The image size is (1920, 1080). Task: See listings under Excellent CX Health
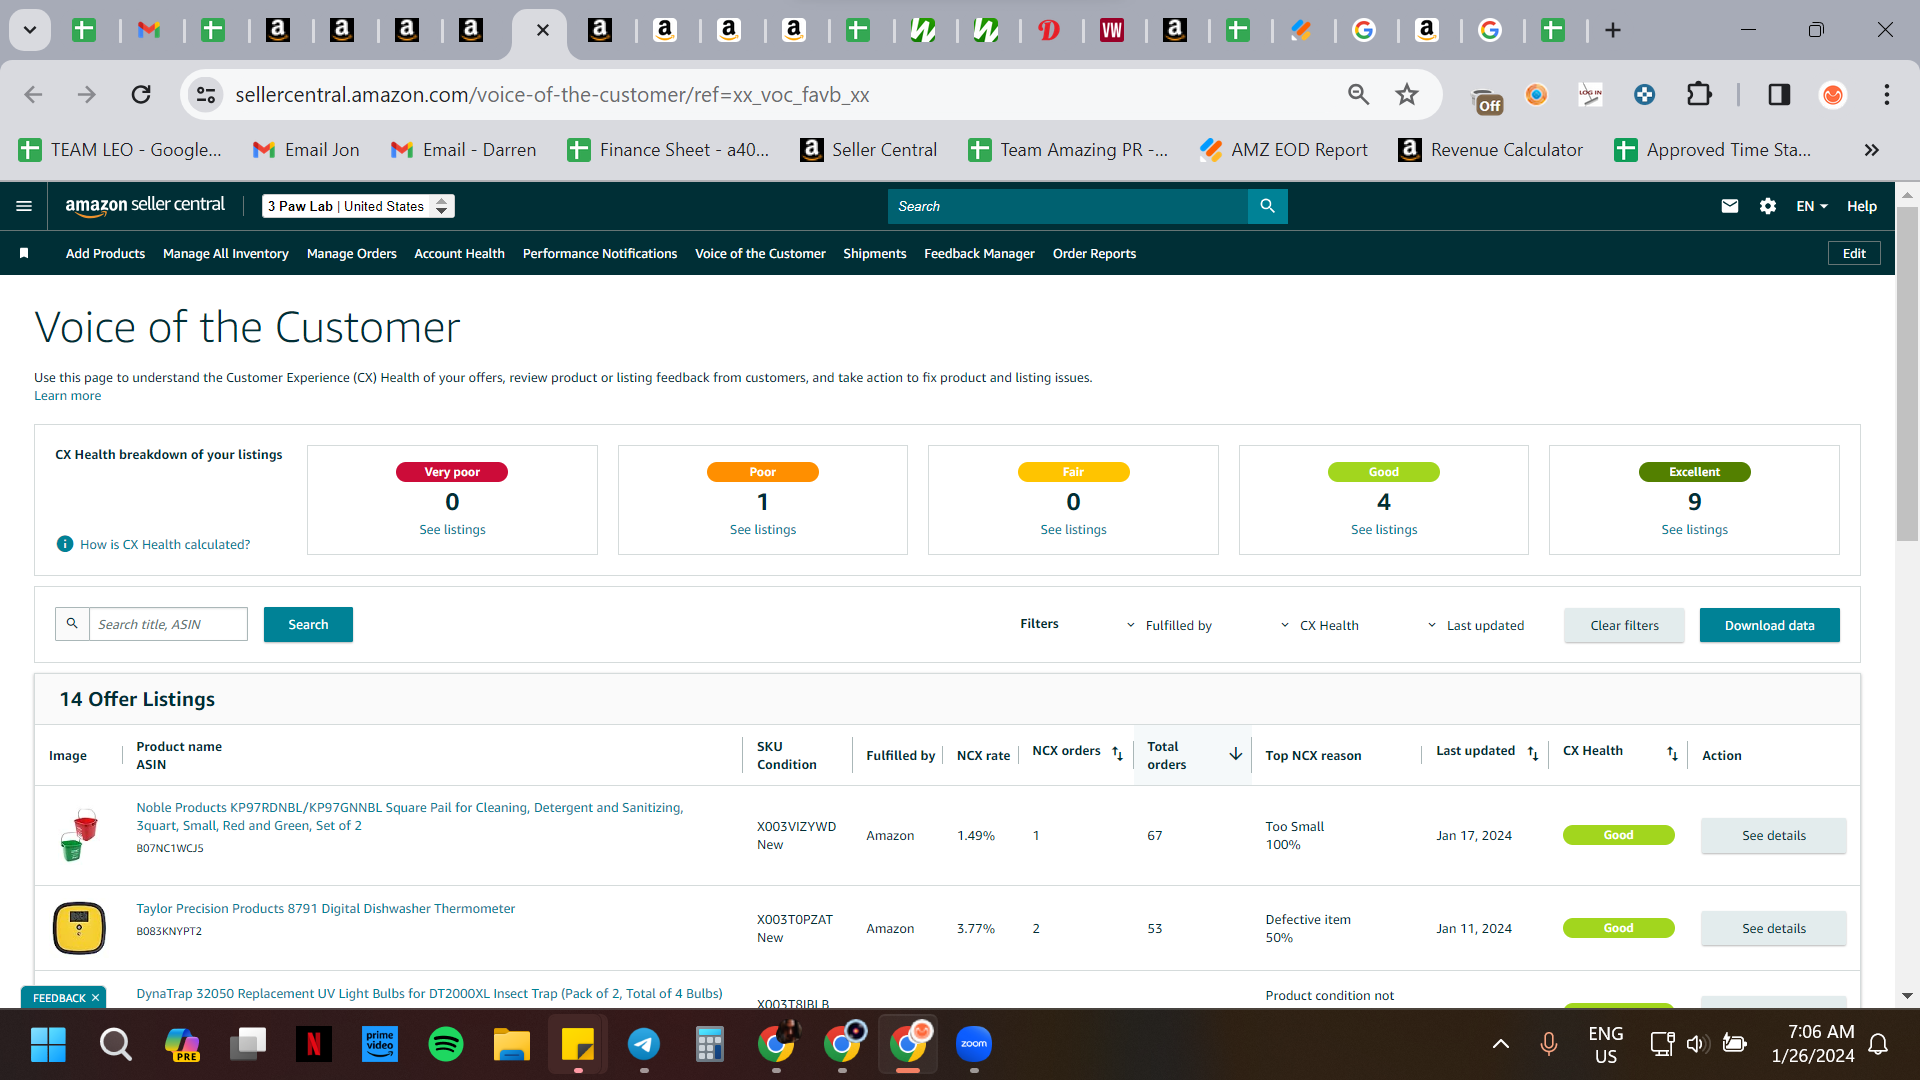(x=1694, y=529)
